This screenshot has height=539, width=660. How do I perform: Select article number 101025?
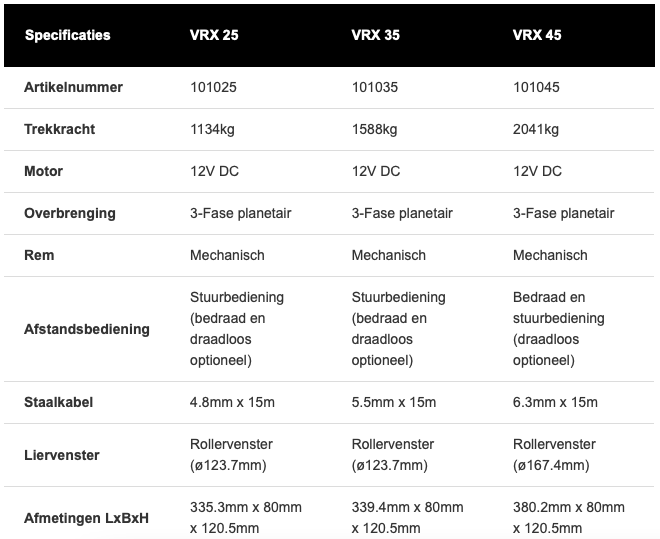[x=213, y=87]
